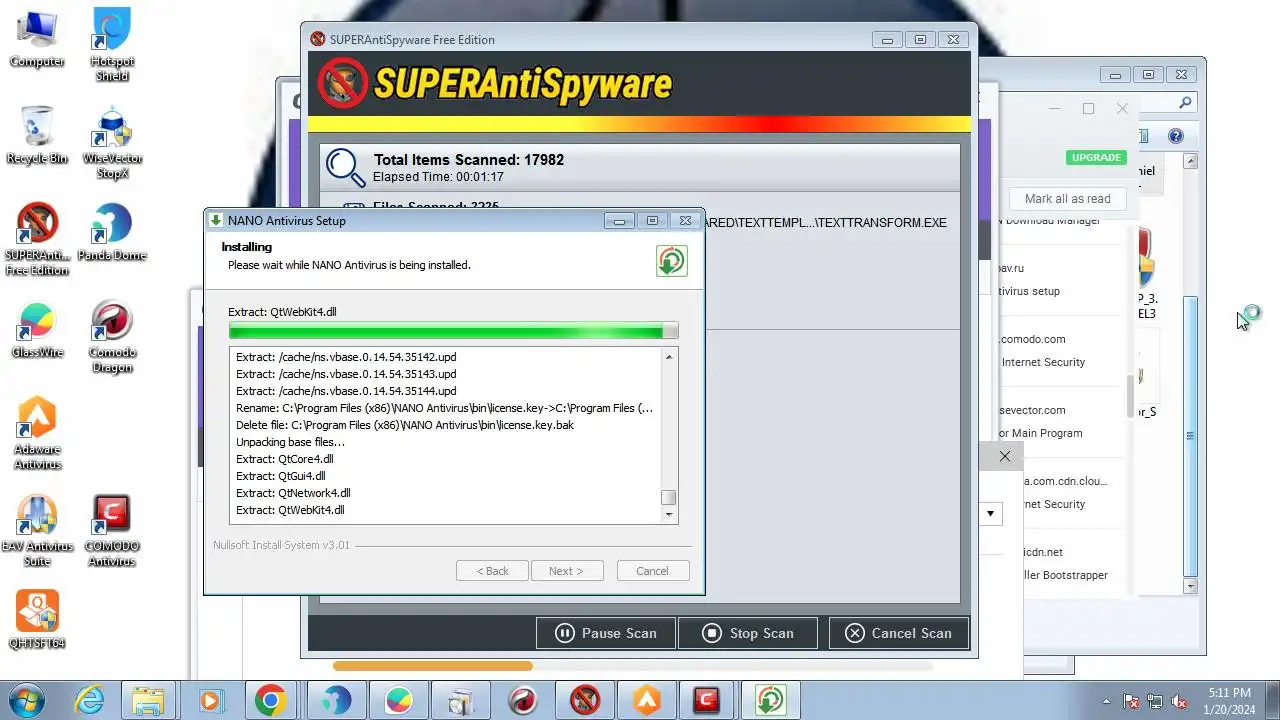Switch to COMODO Antivirus taskbar item
1280x720 pixels.
708,701
